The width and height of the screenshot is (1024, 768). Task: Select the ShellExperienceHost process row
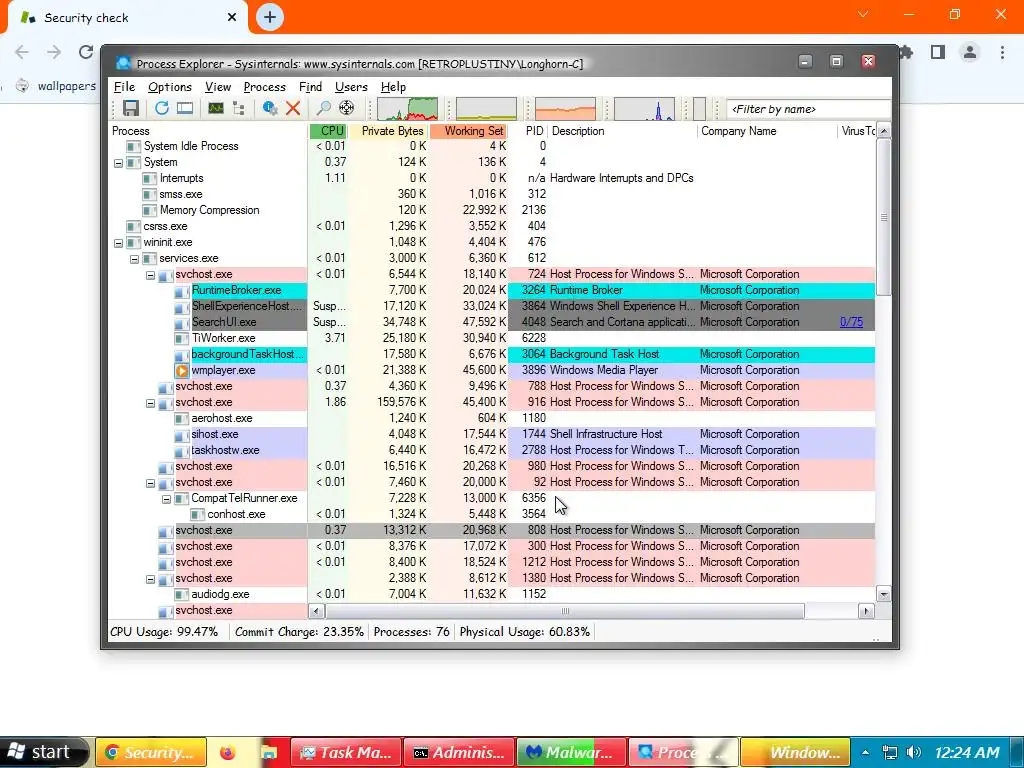[491, 306]
